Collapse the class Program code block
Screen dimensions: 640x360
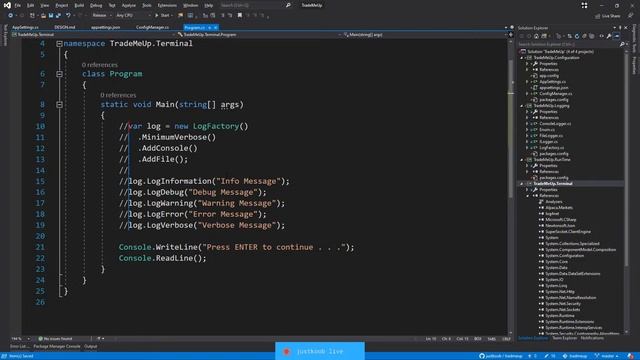tap(59, 74)
